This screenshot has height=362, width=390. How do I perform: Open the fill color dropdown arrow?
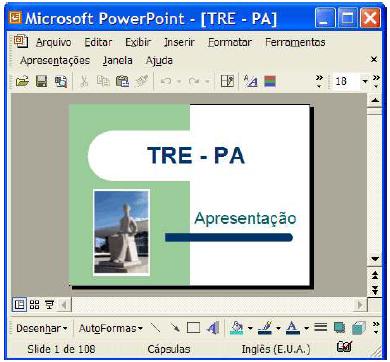250,329
